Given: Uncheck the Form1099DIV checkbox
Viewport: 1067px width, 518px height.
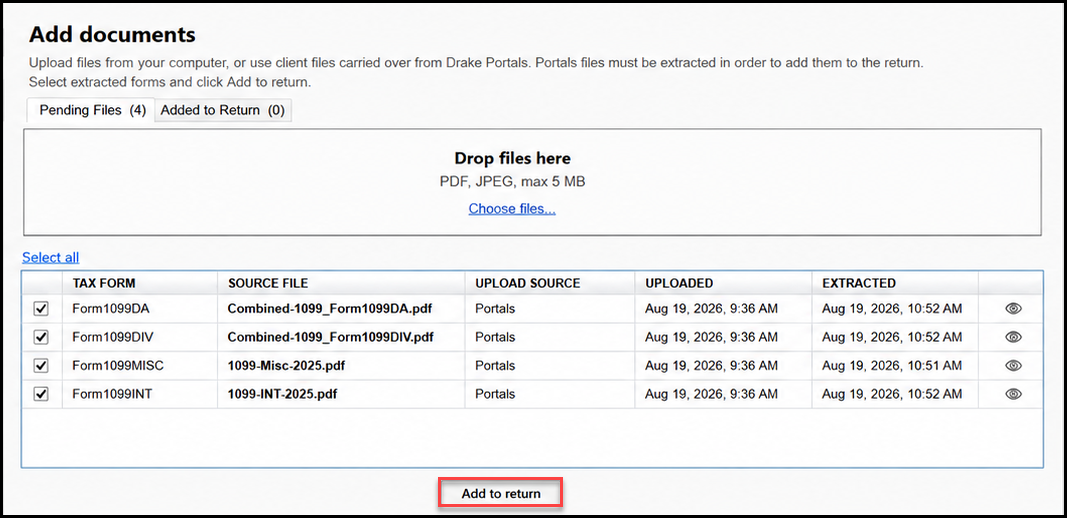Looking at the screenshot, I should pyautogui.click(x=41, y=338).
